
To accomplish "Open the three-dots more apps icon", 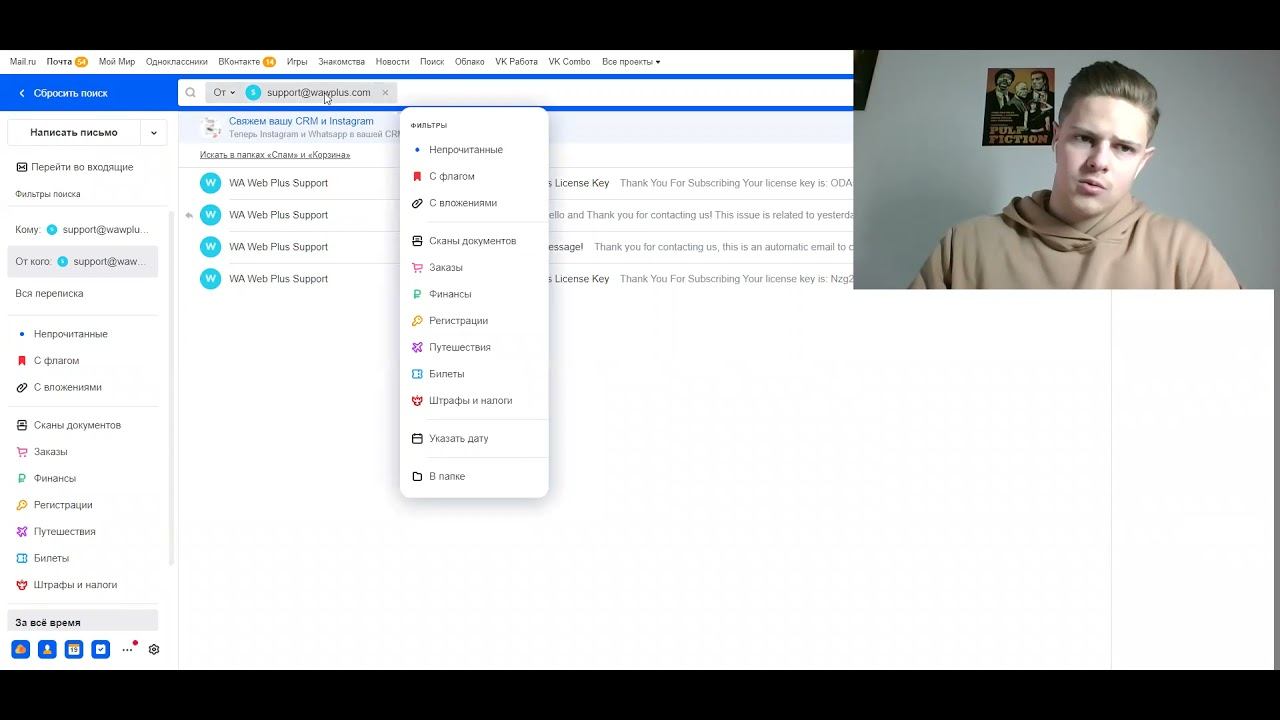I will pyautogui.click(x=128, y=649).
